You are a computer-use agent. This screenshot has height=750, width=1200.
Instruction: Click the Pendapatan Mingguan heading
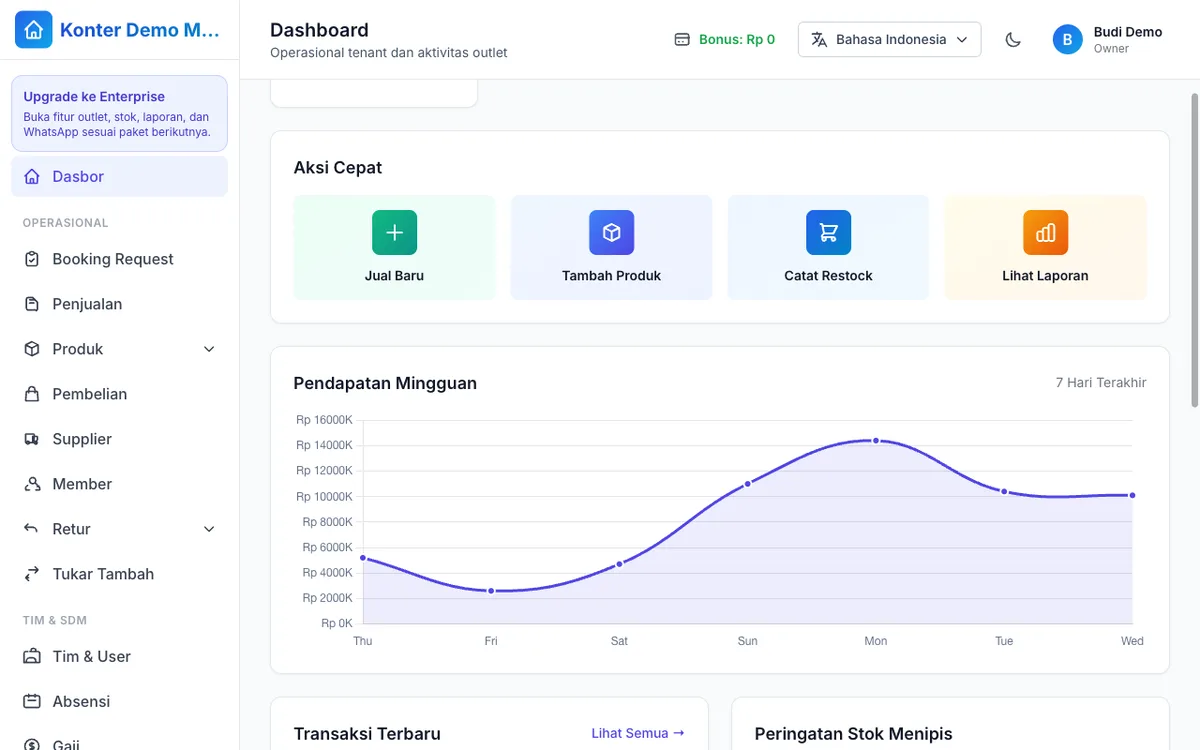click(385, 383)
